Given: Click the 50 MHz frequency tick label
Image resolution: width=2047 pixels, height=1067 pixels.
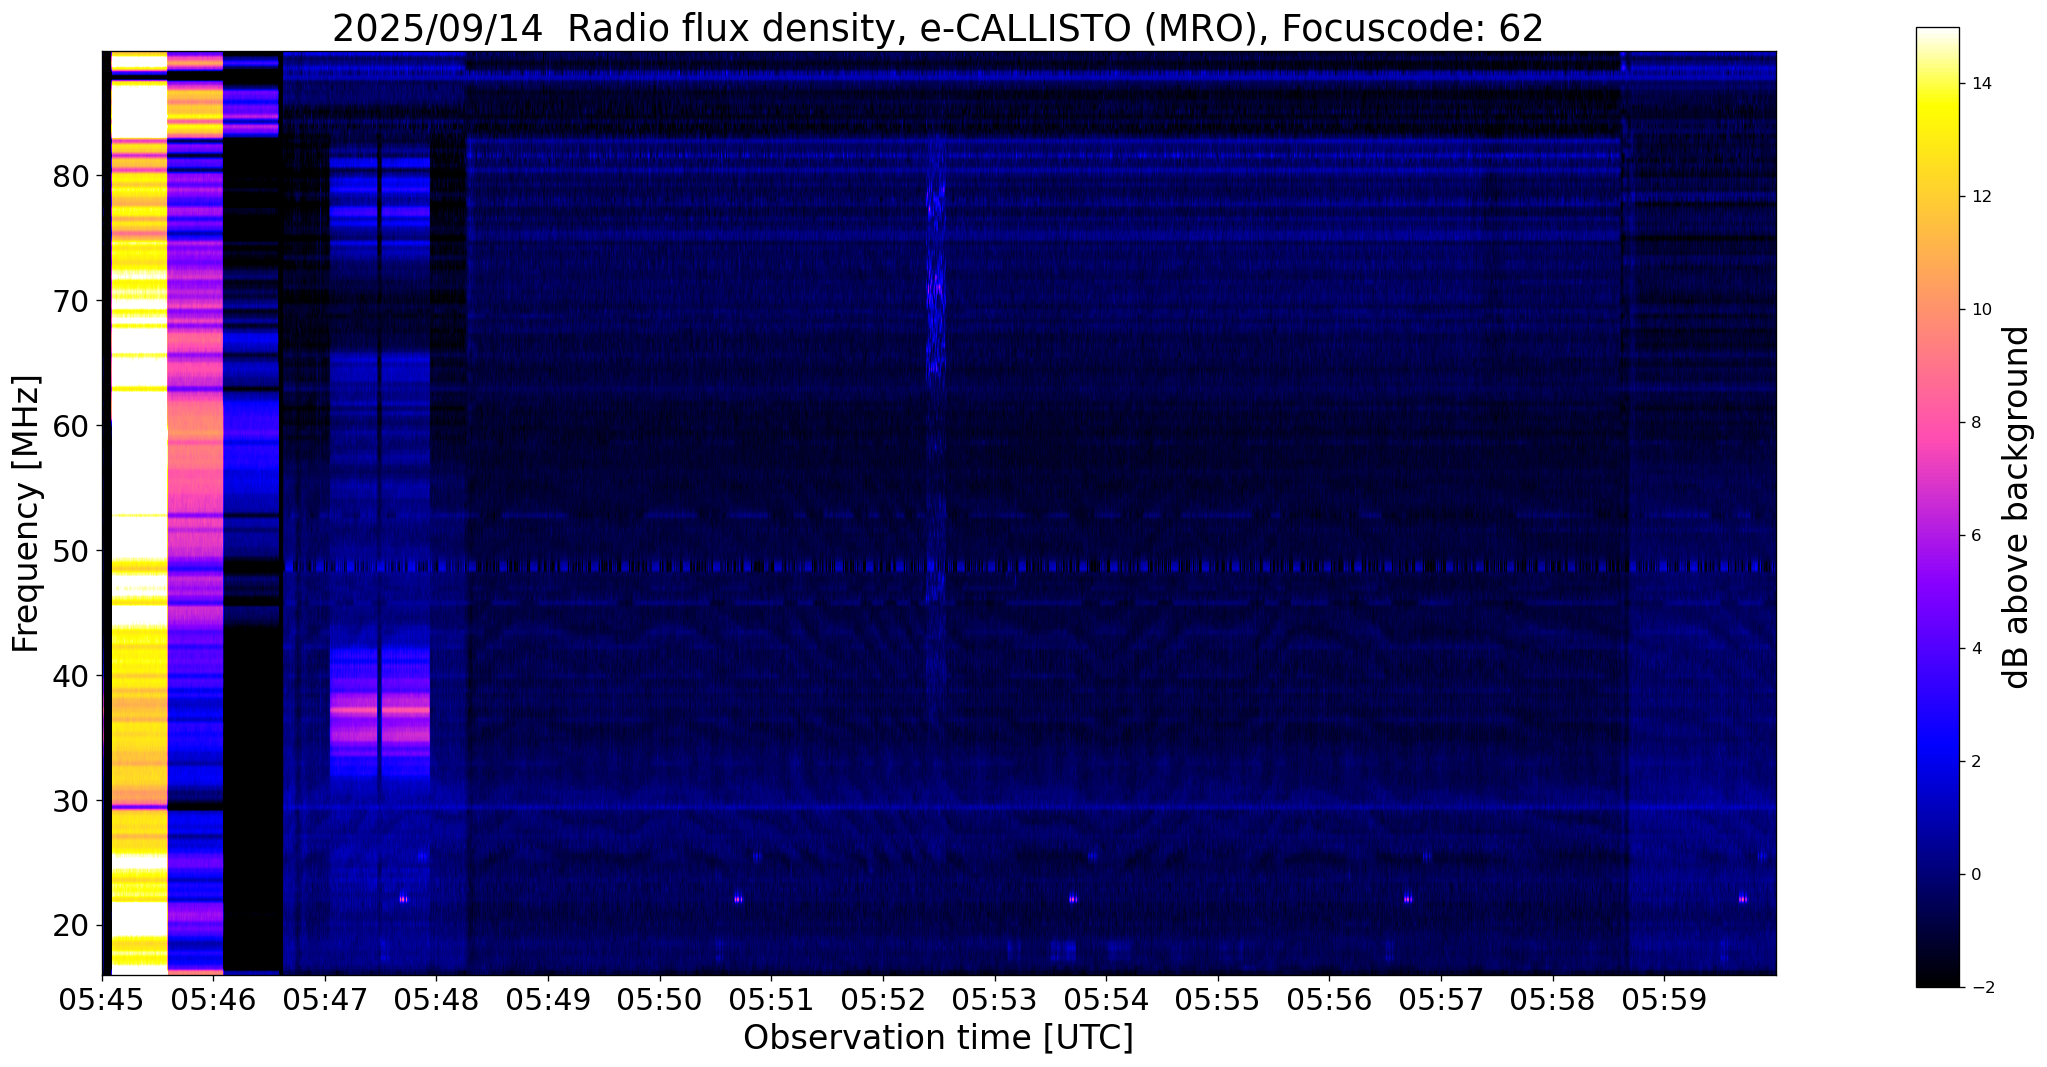Looking at the screenshot, I should tap(70, 551).
